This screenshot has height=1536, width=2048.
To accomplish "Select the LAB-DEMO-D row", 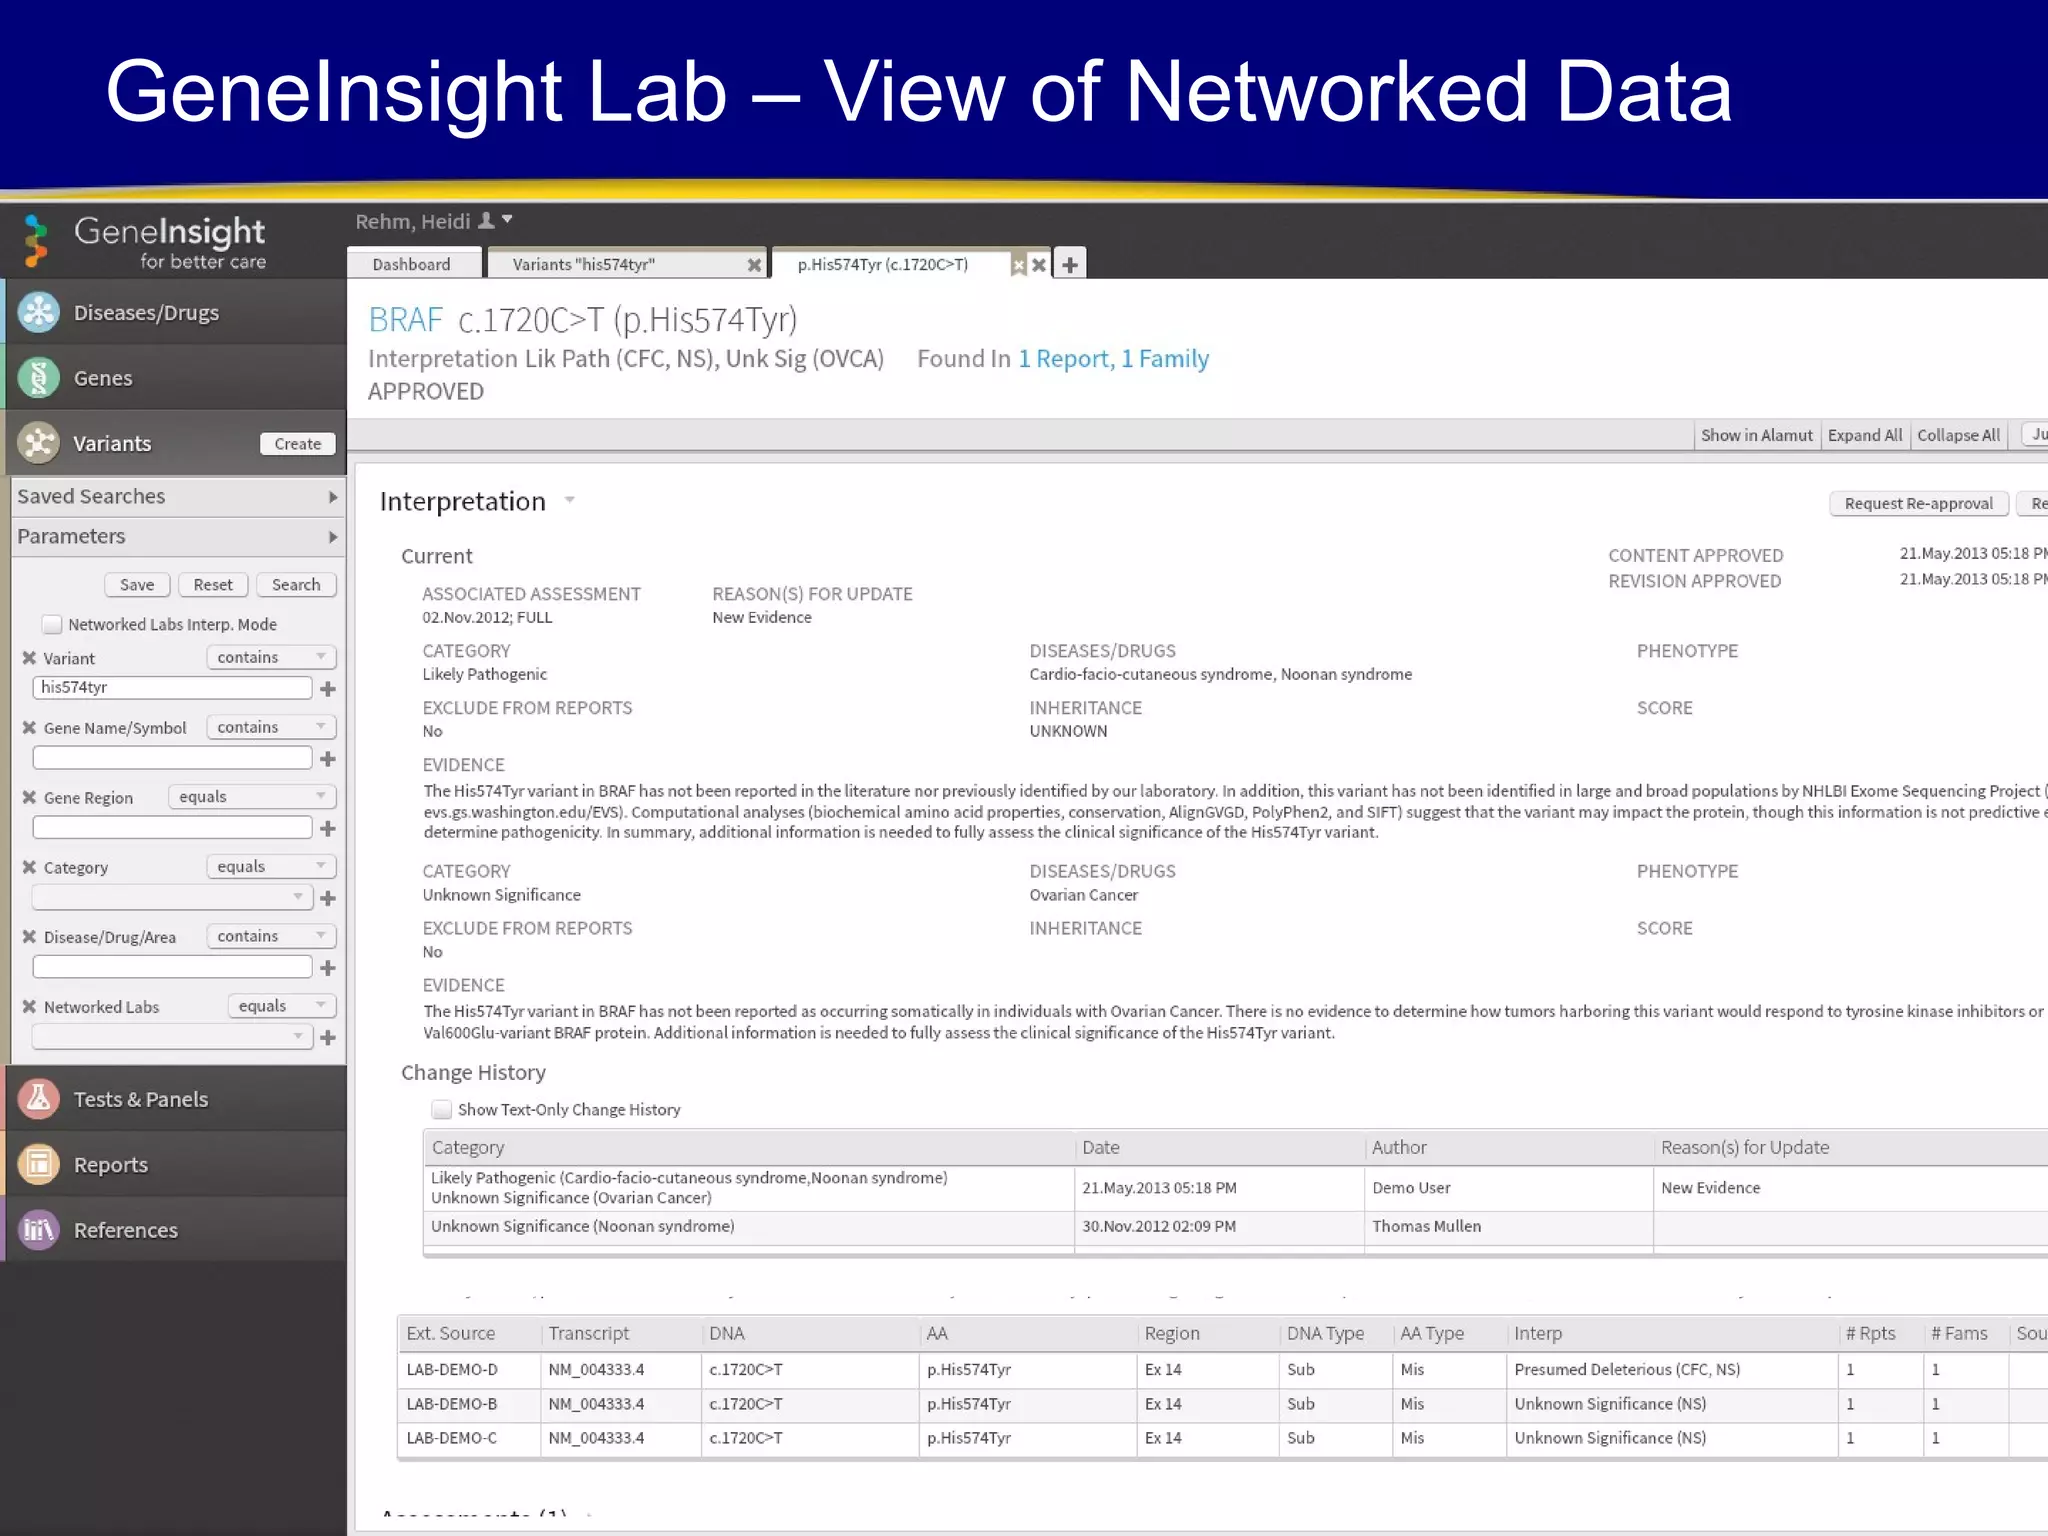I will [x=1222, y=1370].
